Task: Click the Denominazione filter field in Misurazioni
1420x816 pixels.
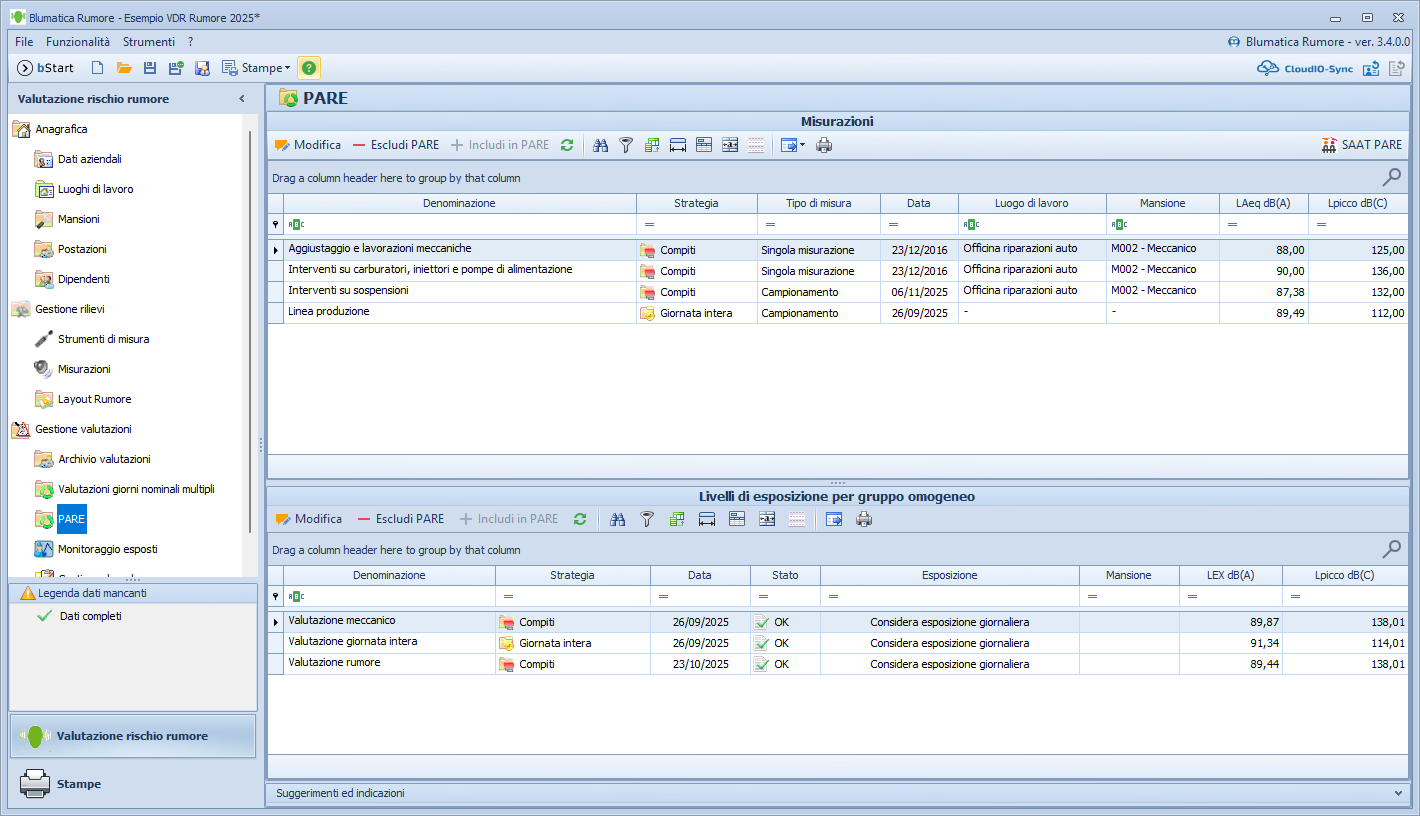Action: pyautogui.click(x=460, y=224)
